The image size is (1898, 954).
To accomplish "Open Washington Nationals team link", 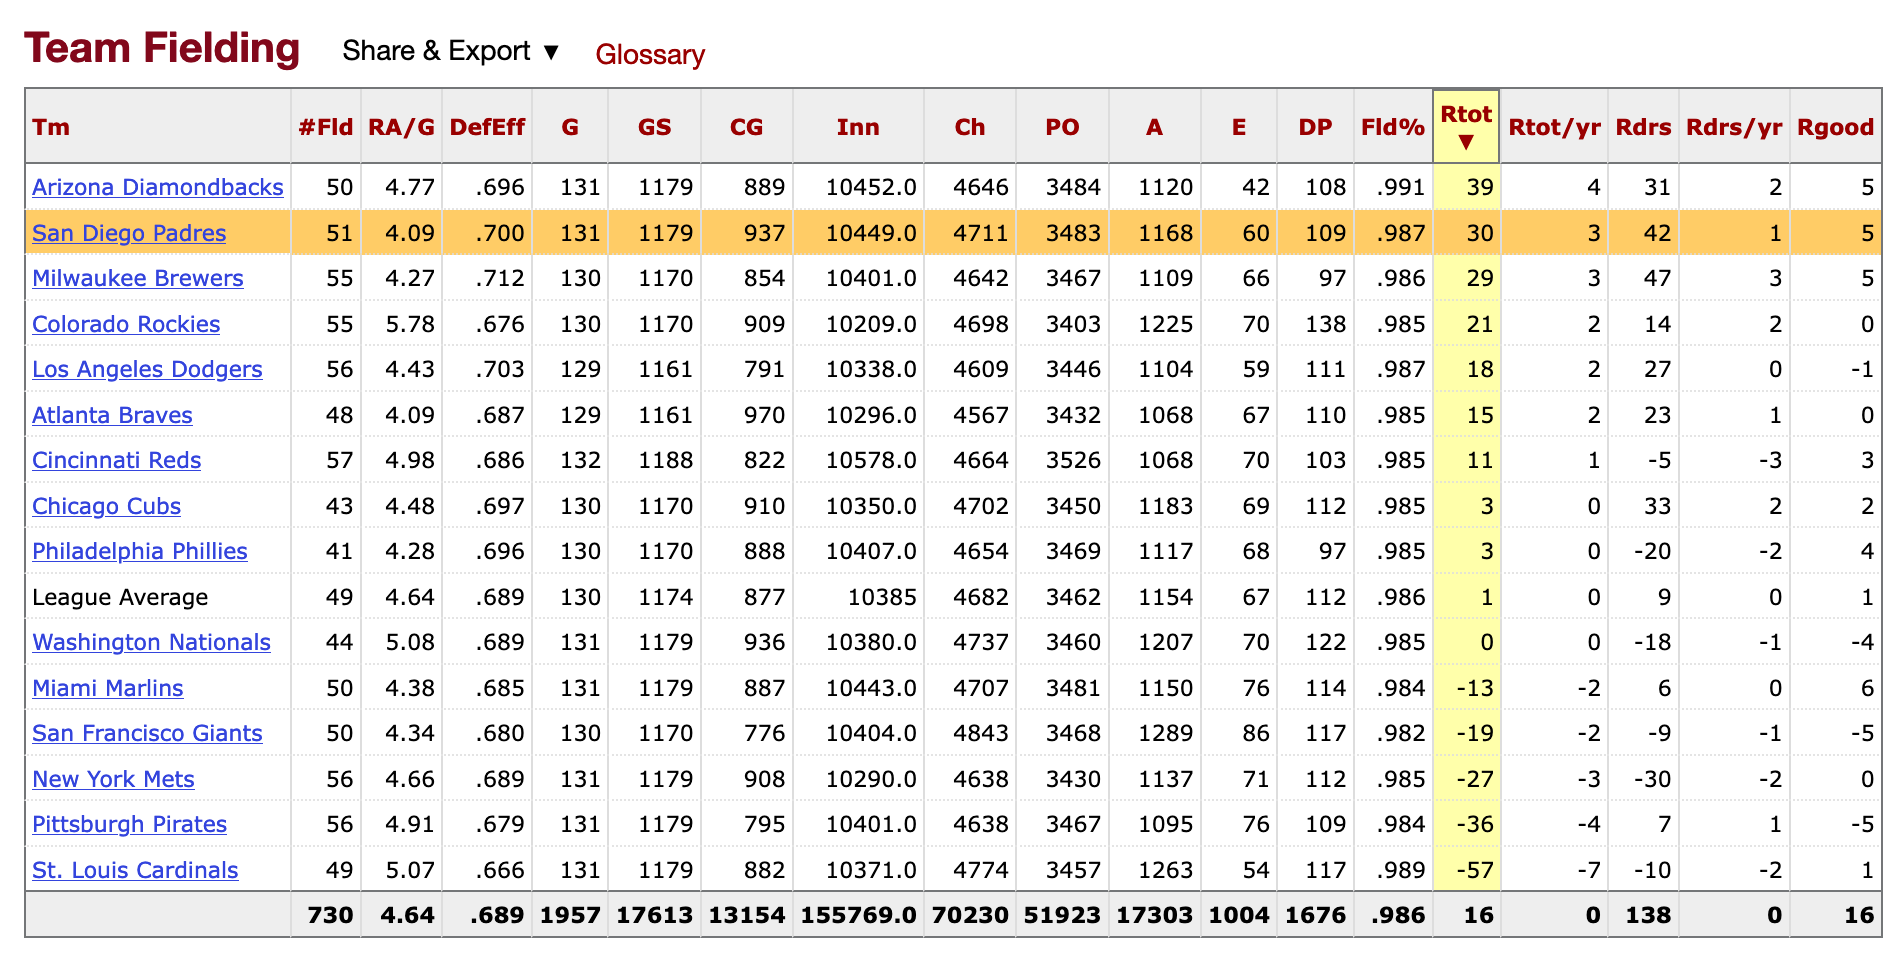I will pos(151,642).
